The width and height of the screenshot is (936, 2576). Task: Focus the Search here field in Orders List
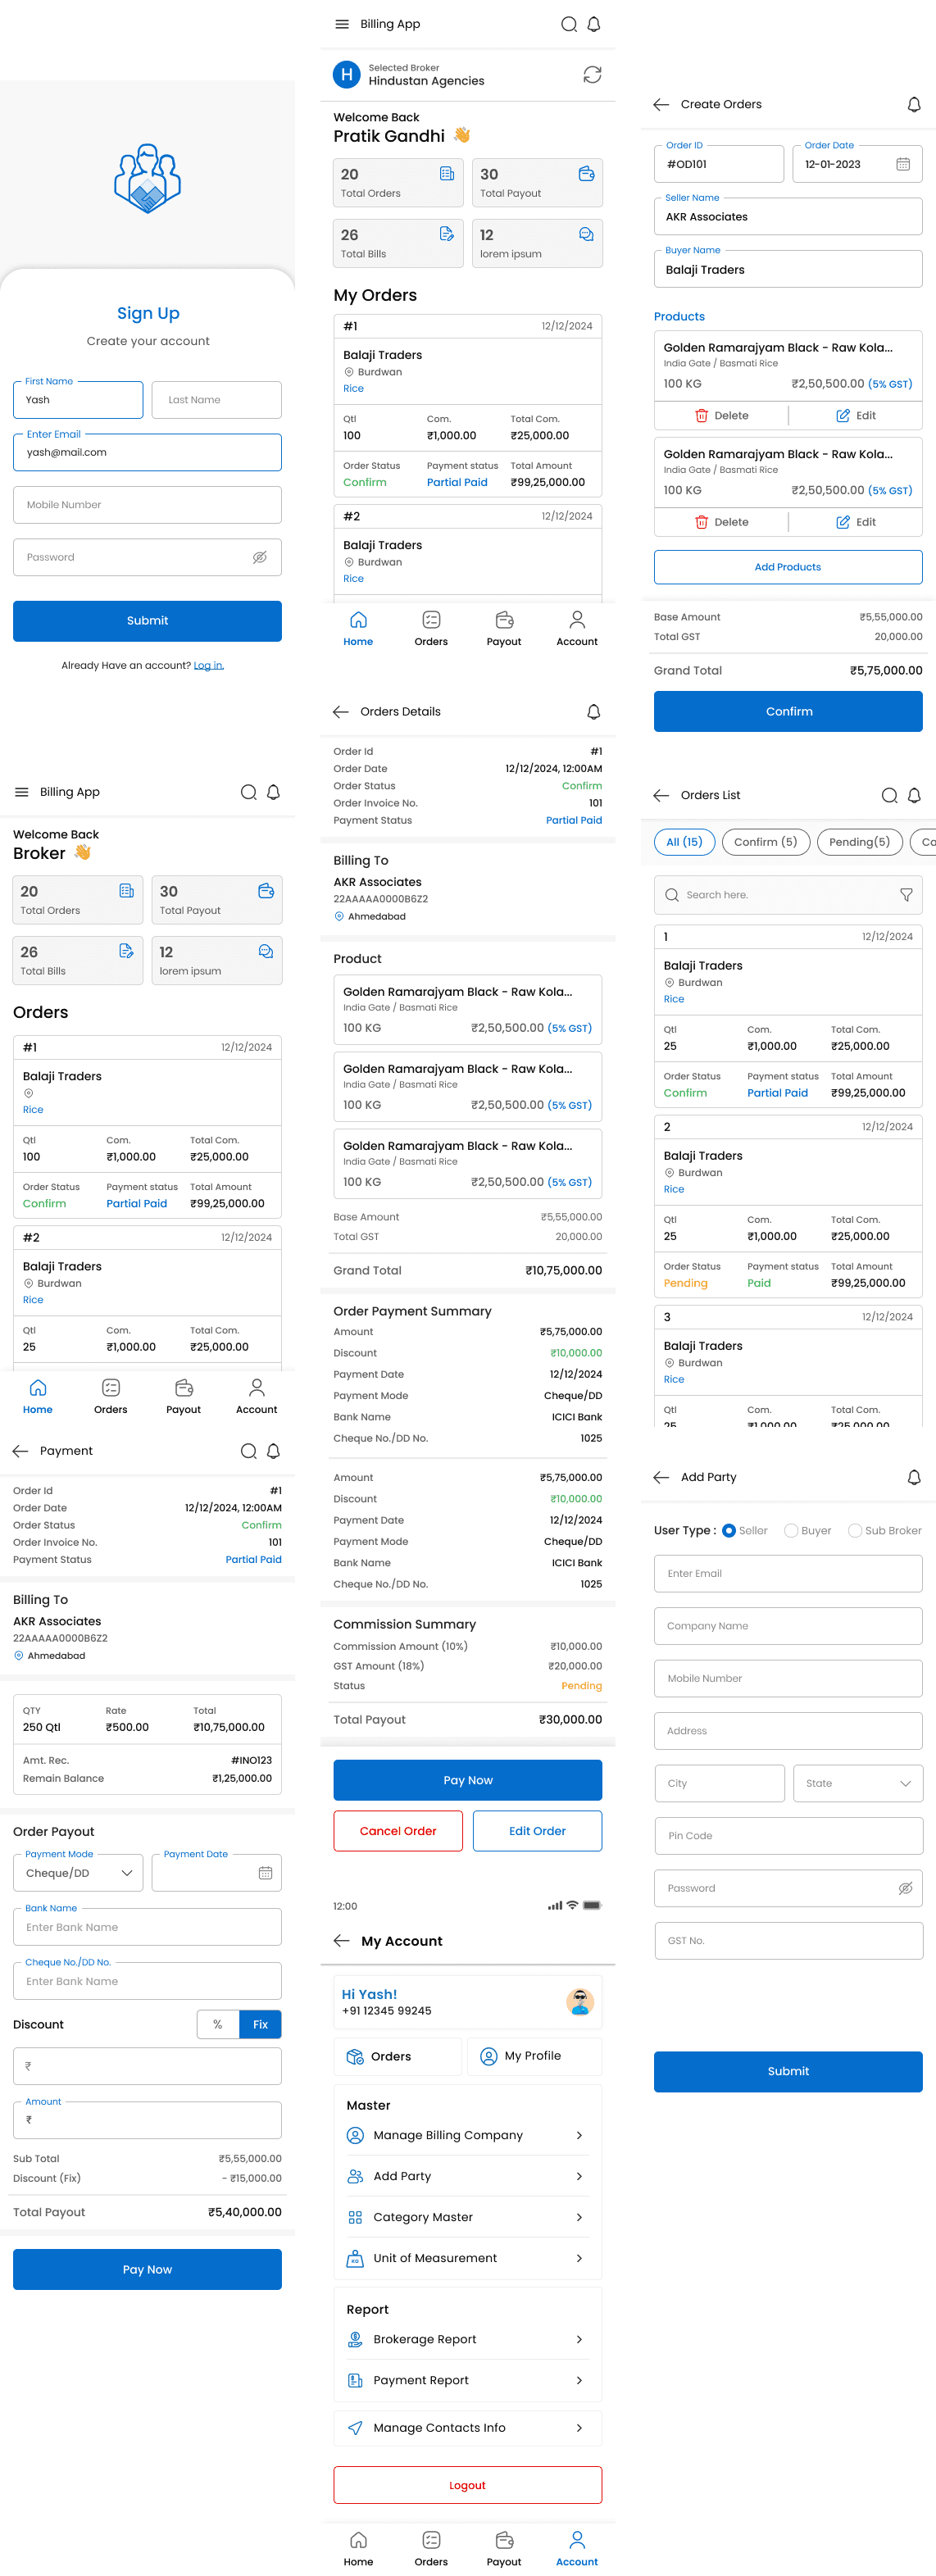[x=788, y=895]
